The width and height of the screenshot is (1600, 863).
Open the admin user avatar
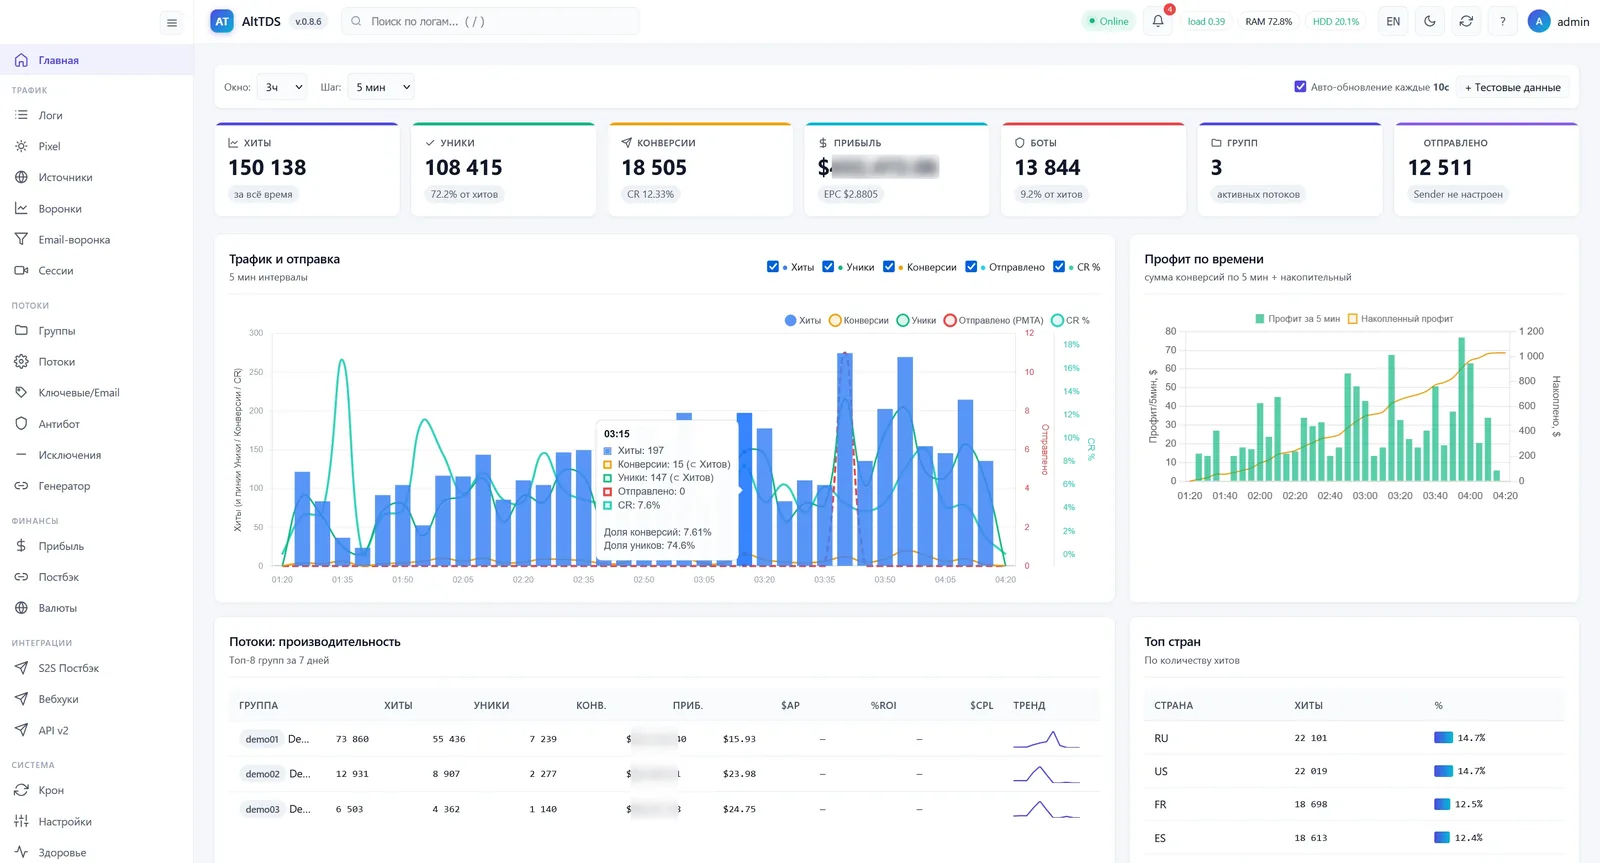point(1539,21)
